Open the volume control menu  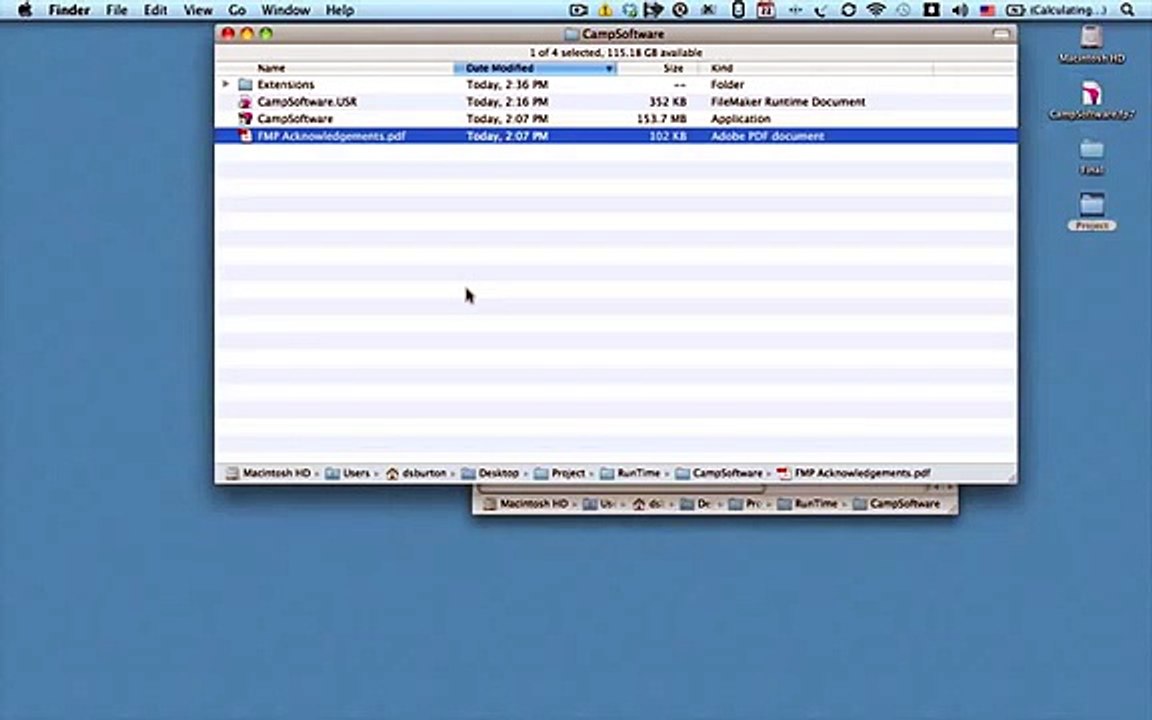pos(960,10)
